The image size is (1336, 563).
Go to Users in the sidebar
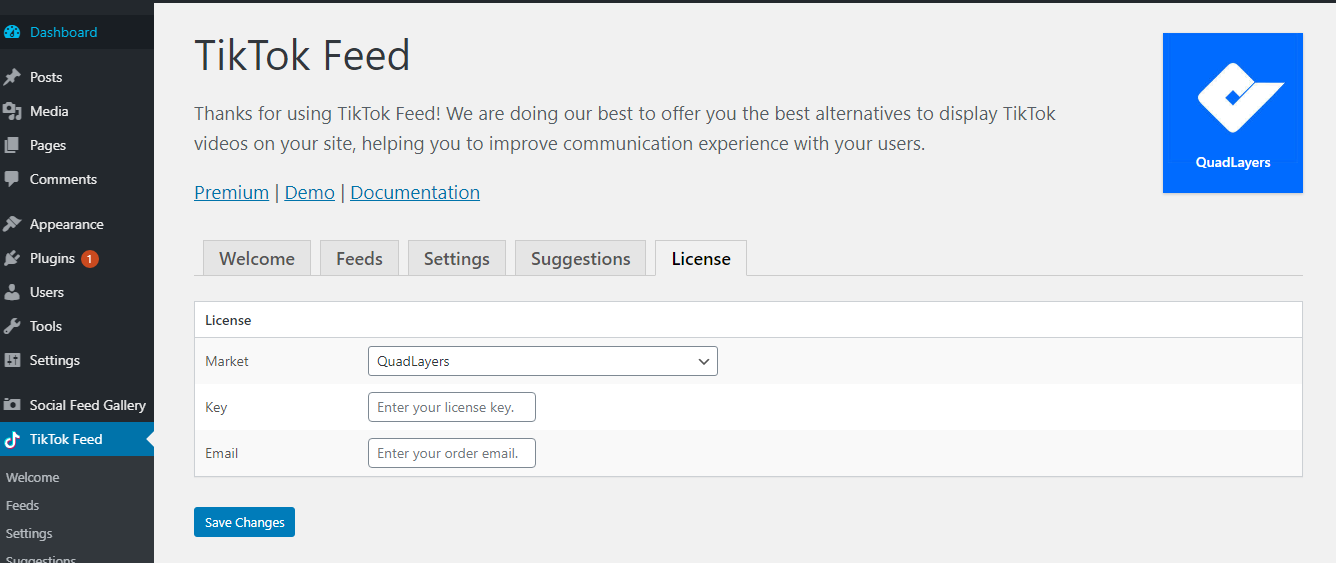click(77, 292)
